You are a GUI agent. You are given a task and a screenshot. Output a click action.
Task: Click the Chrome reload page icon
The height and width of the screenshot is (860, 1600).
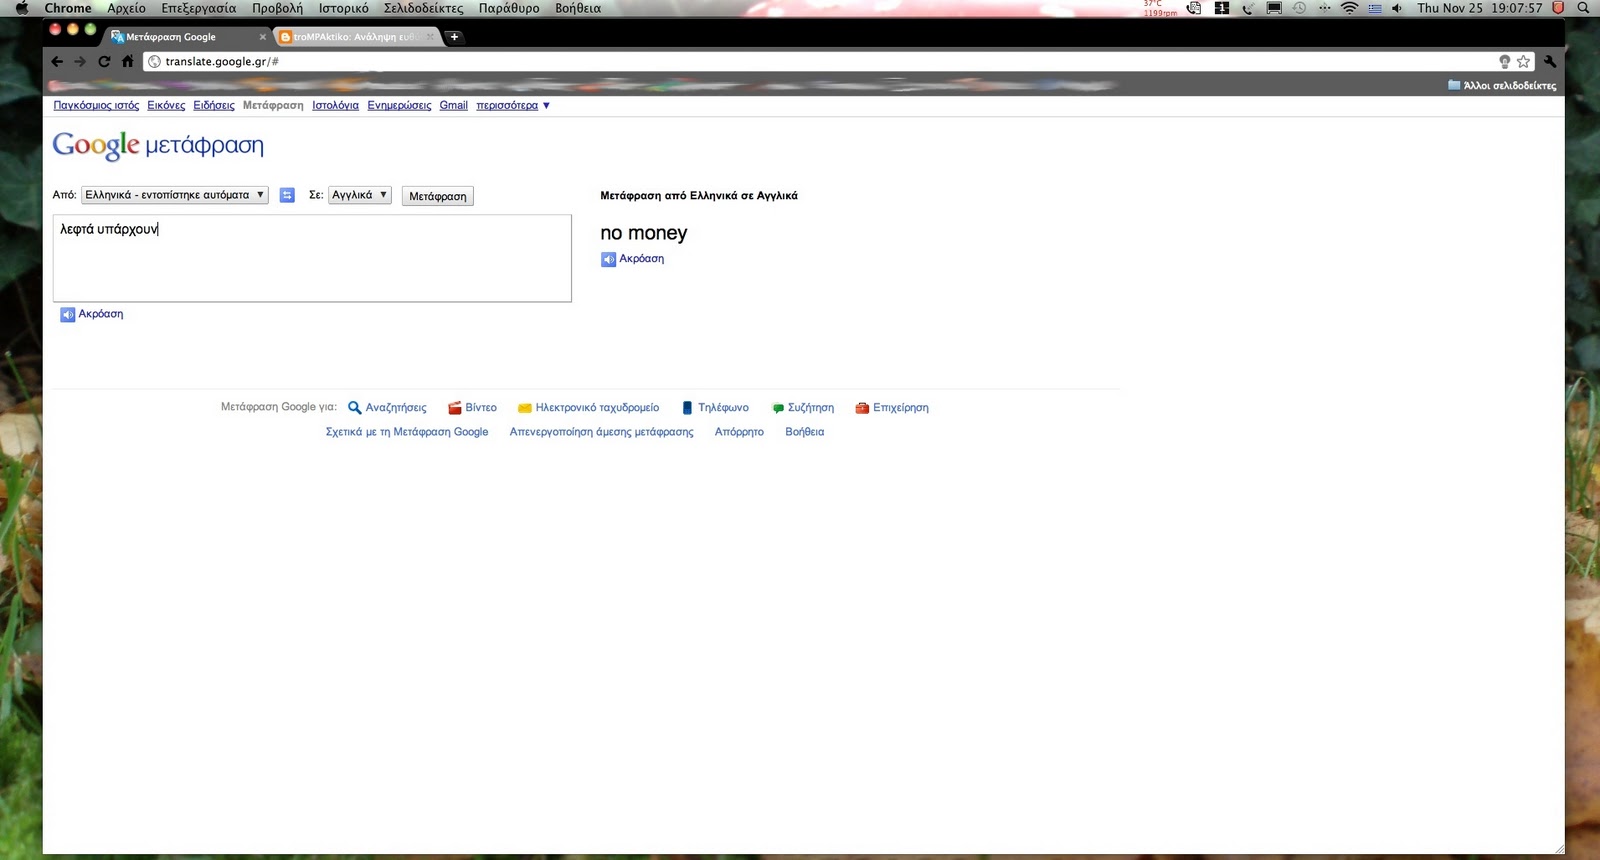[x=104, y=62]
